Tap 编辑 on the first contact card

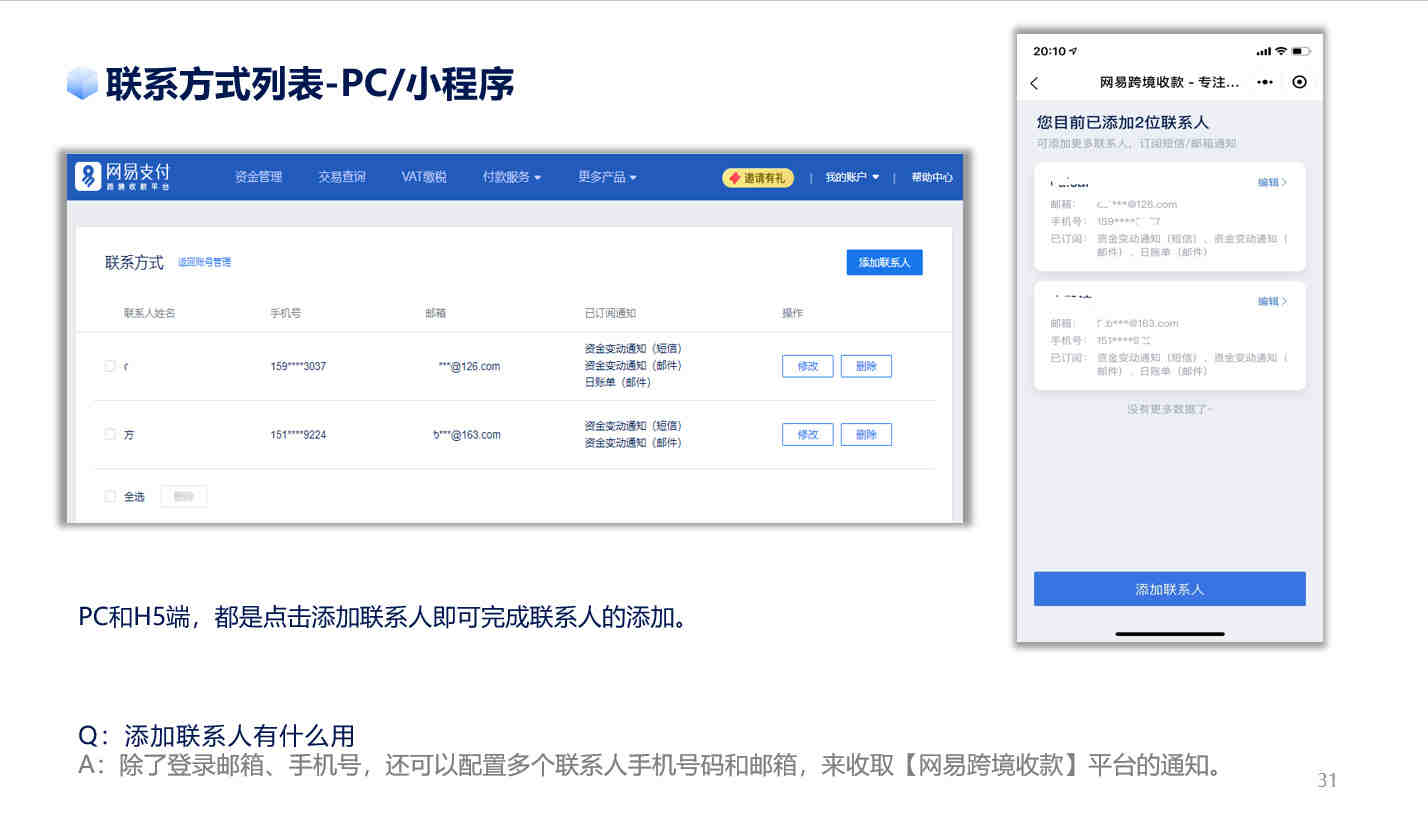coord(1272,183)
